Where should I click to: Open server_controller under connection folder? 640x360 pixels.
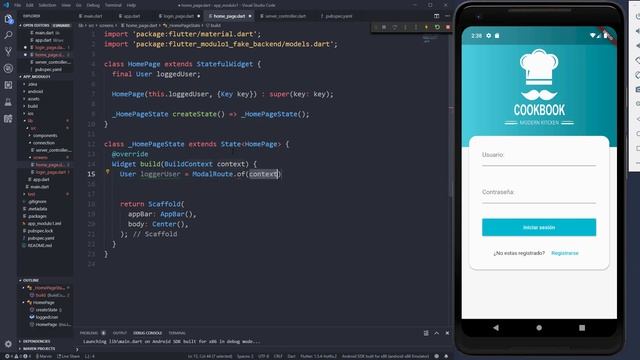coord(53,150)
